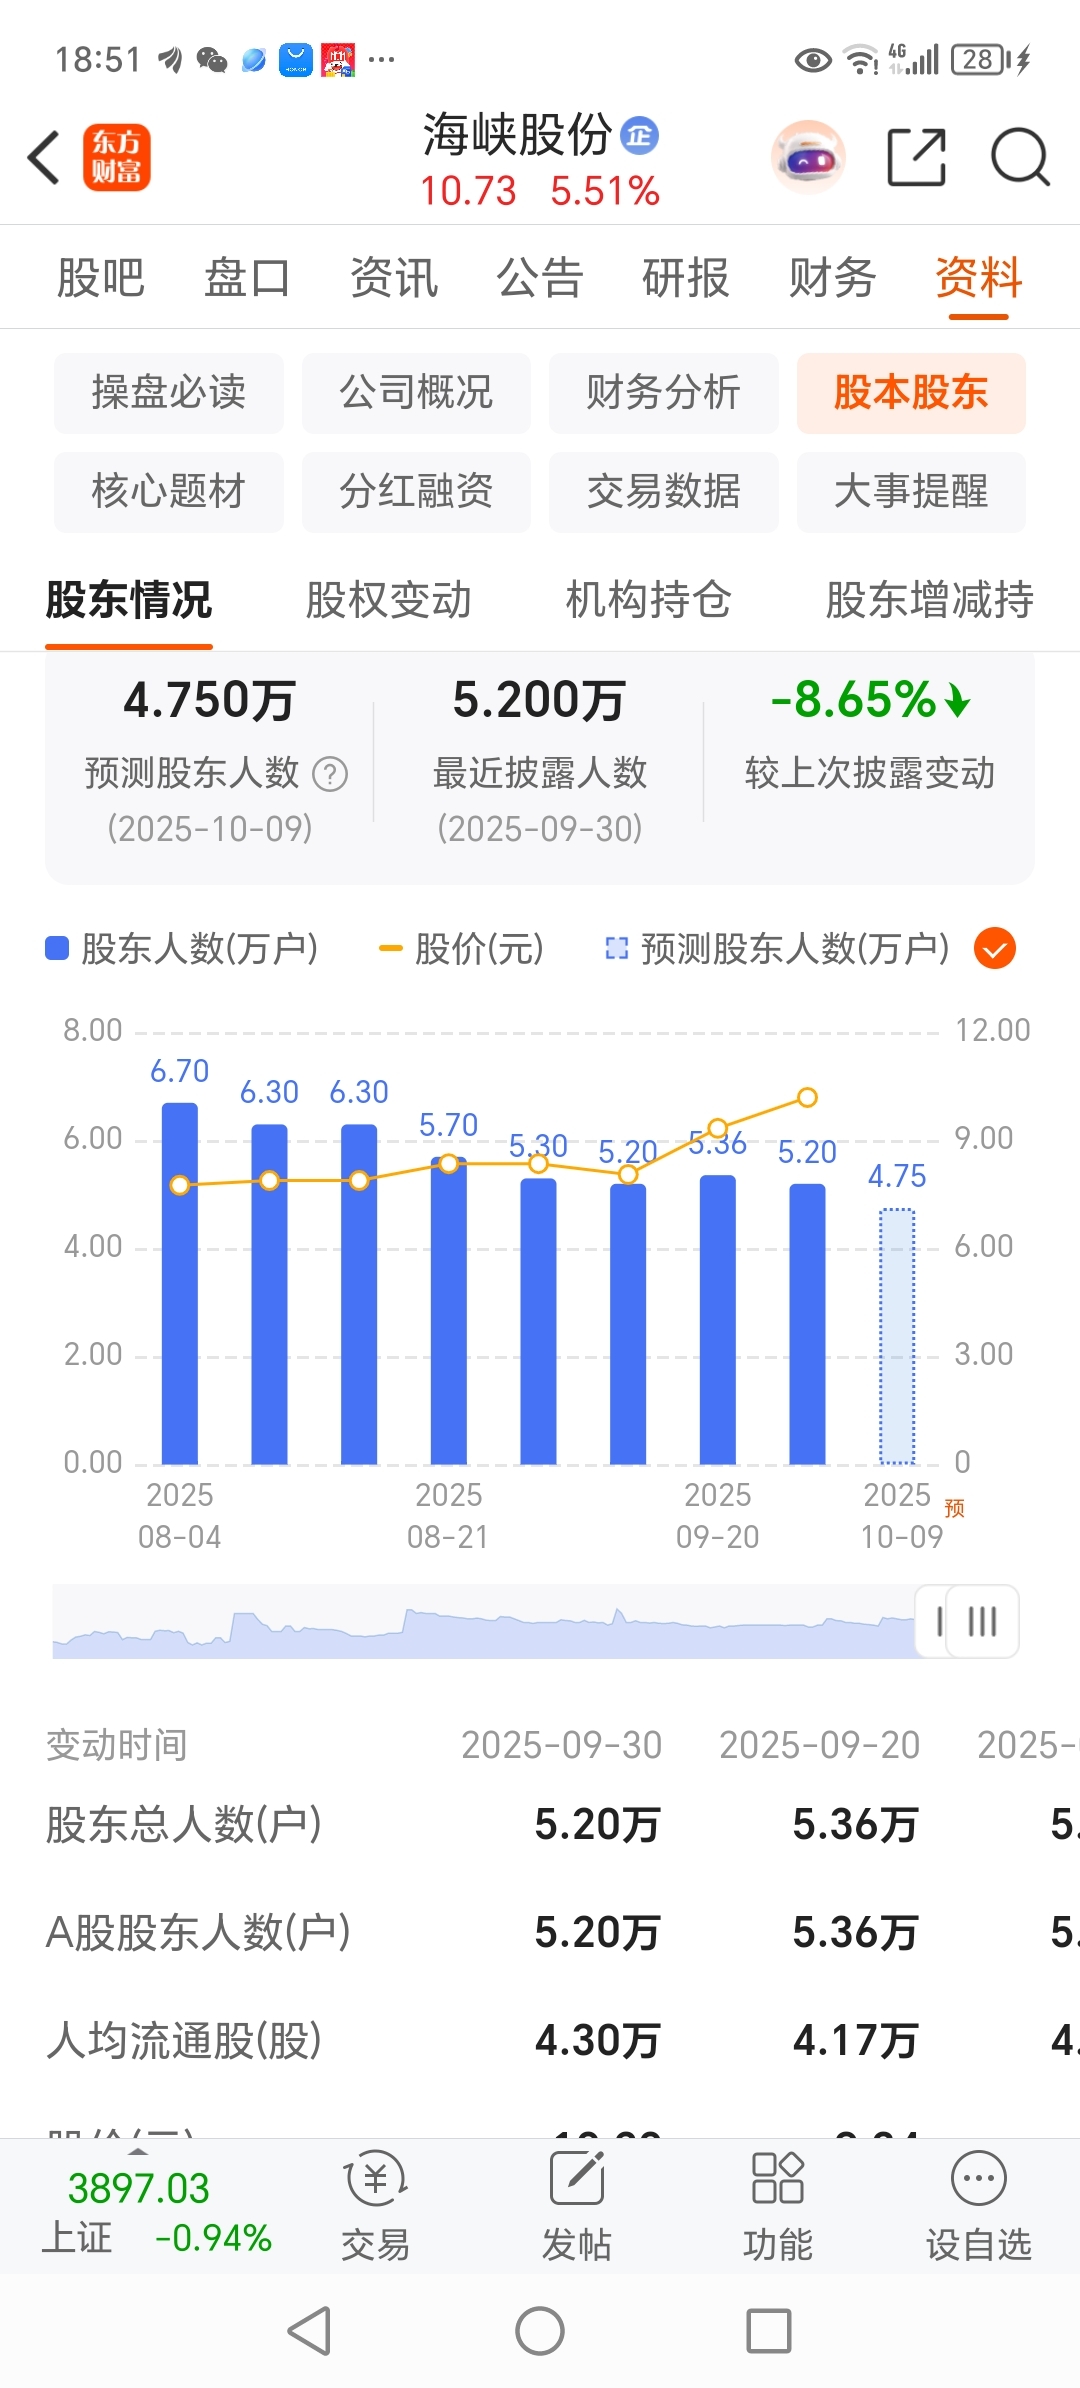Switch to 资讯 tab
This screenshot has width=1080, height=2388.
tap(394, 277)
